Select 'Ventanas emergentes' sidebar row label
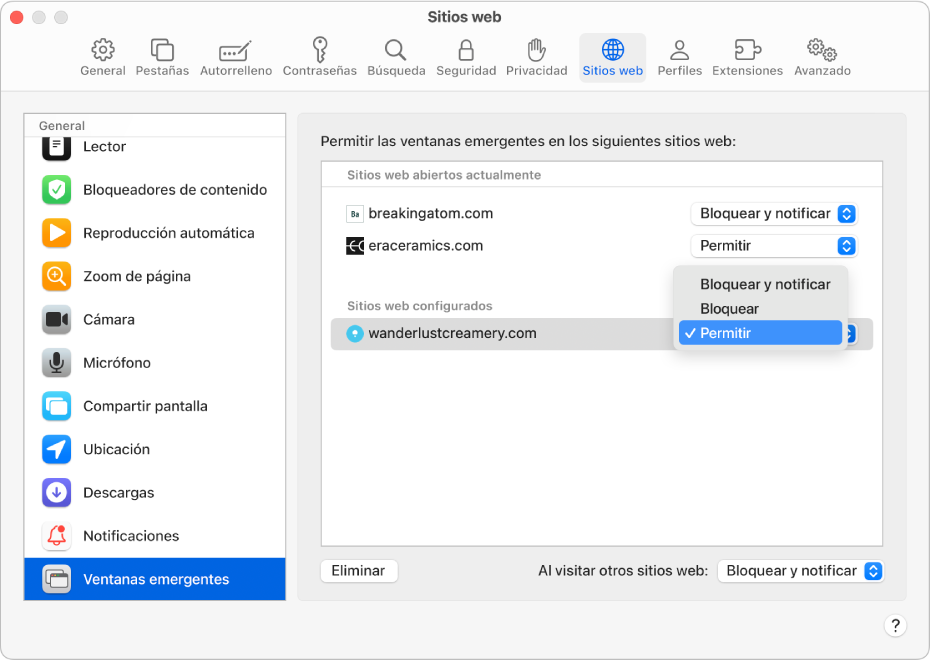Screen dimensions: 931x662 pos(156,579)
